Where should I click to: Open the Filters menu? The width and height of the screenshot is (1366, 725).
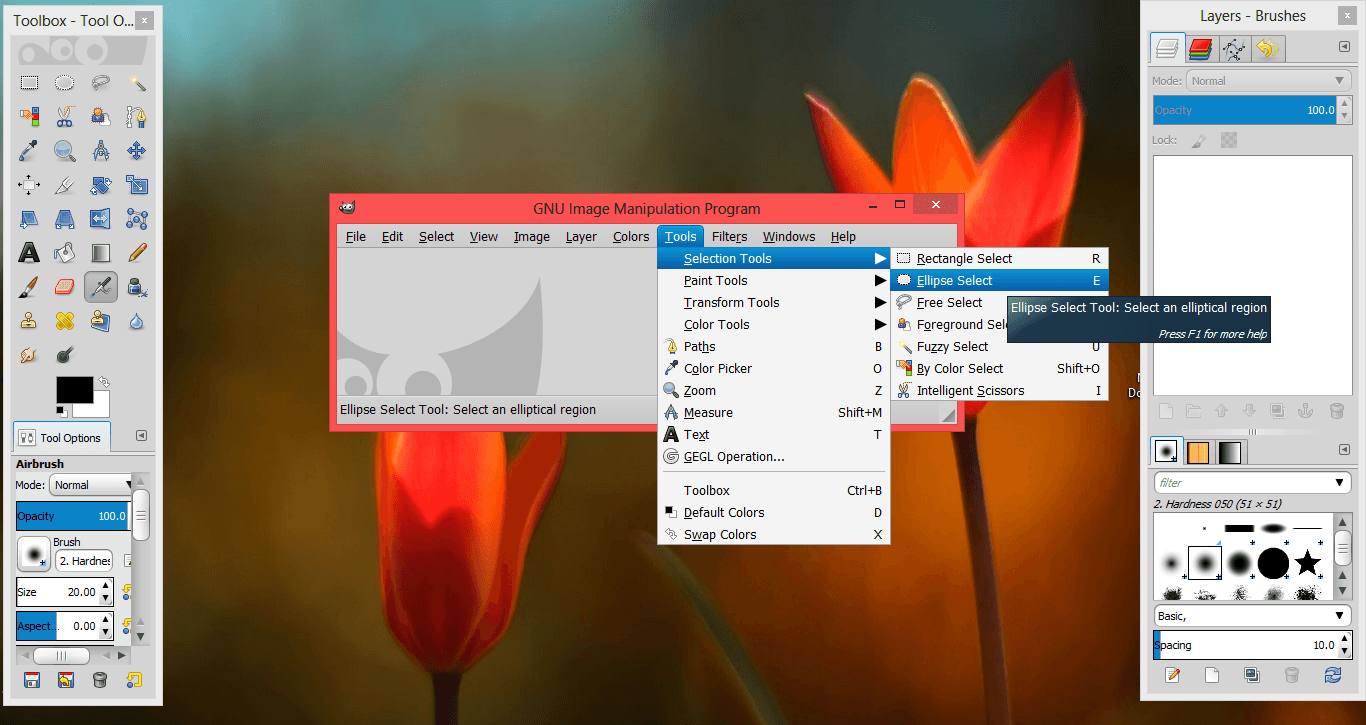coord(730,237)
